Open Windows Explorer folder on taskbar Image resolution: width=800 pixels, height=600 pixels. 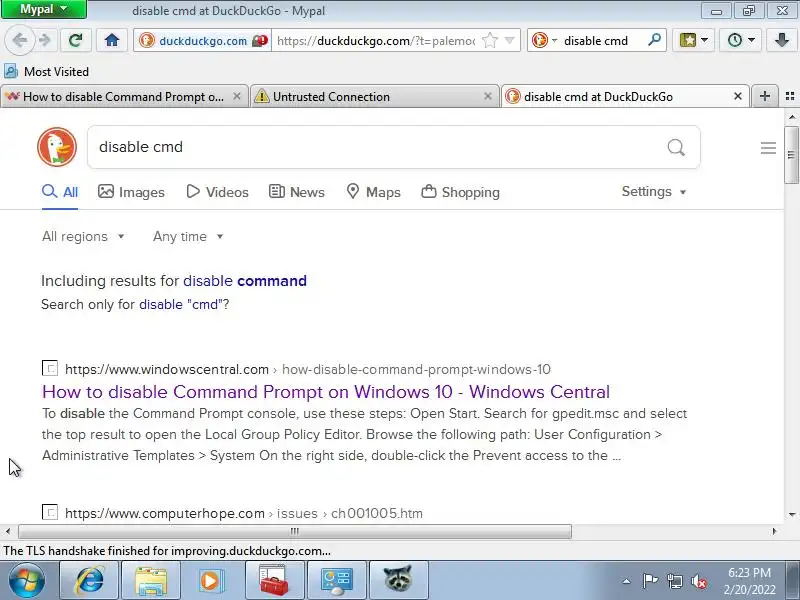click(x=151, y=580)
